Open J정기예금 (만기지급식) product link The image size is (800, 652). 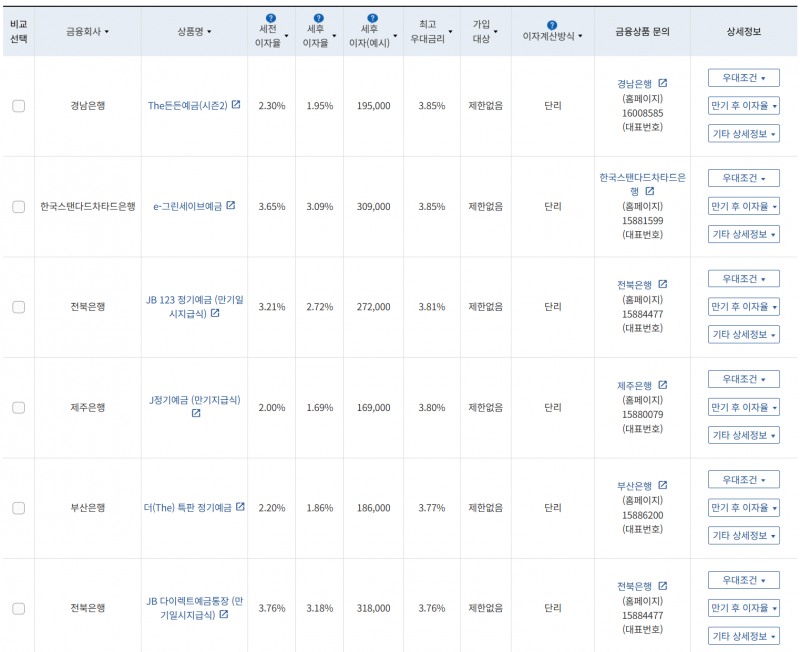tap(194, 400)
